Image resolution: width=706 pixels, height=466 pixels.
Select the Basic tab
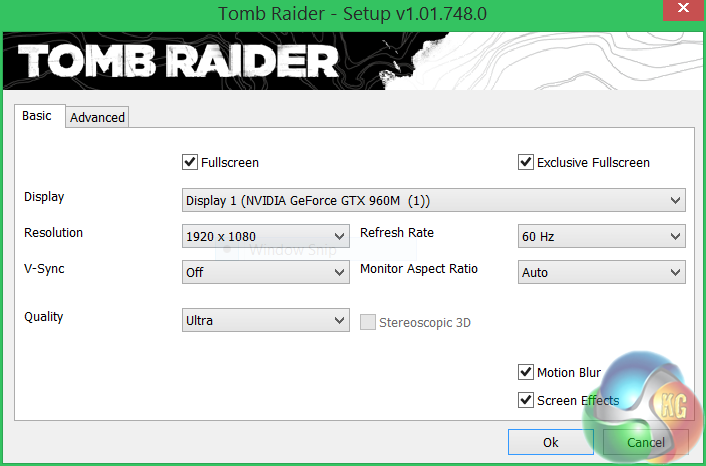tap(40, 116)
